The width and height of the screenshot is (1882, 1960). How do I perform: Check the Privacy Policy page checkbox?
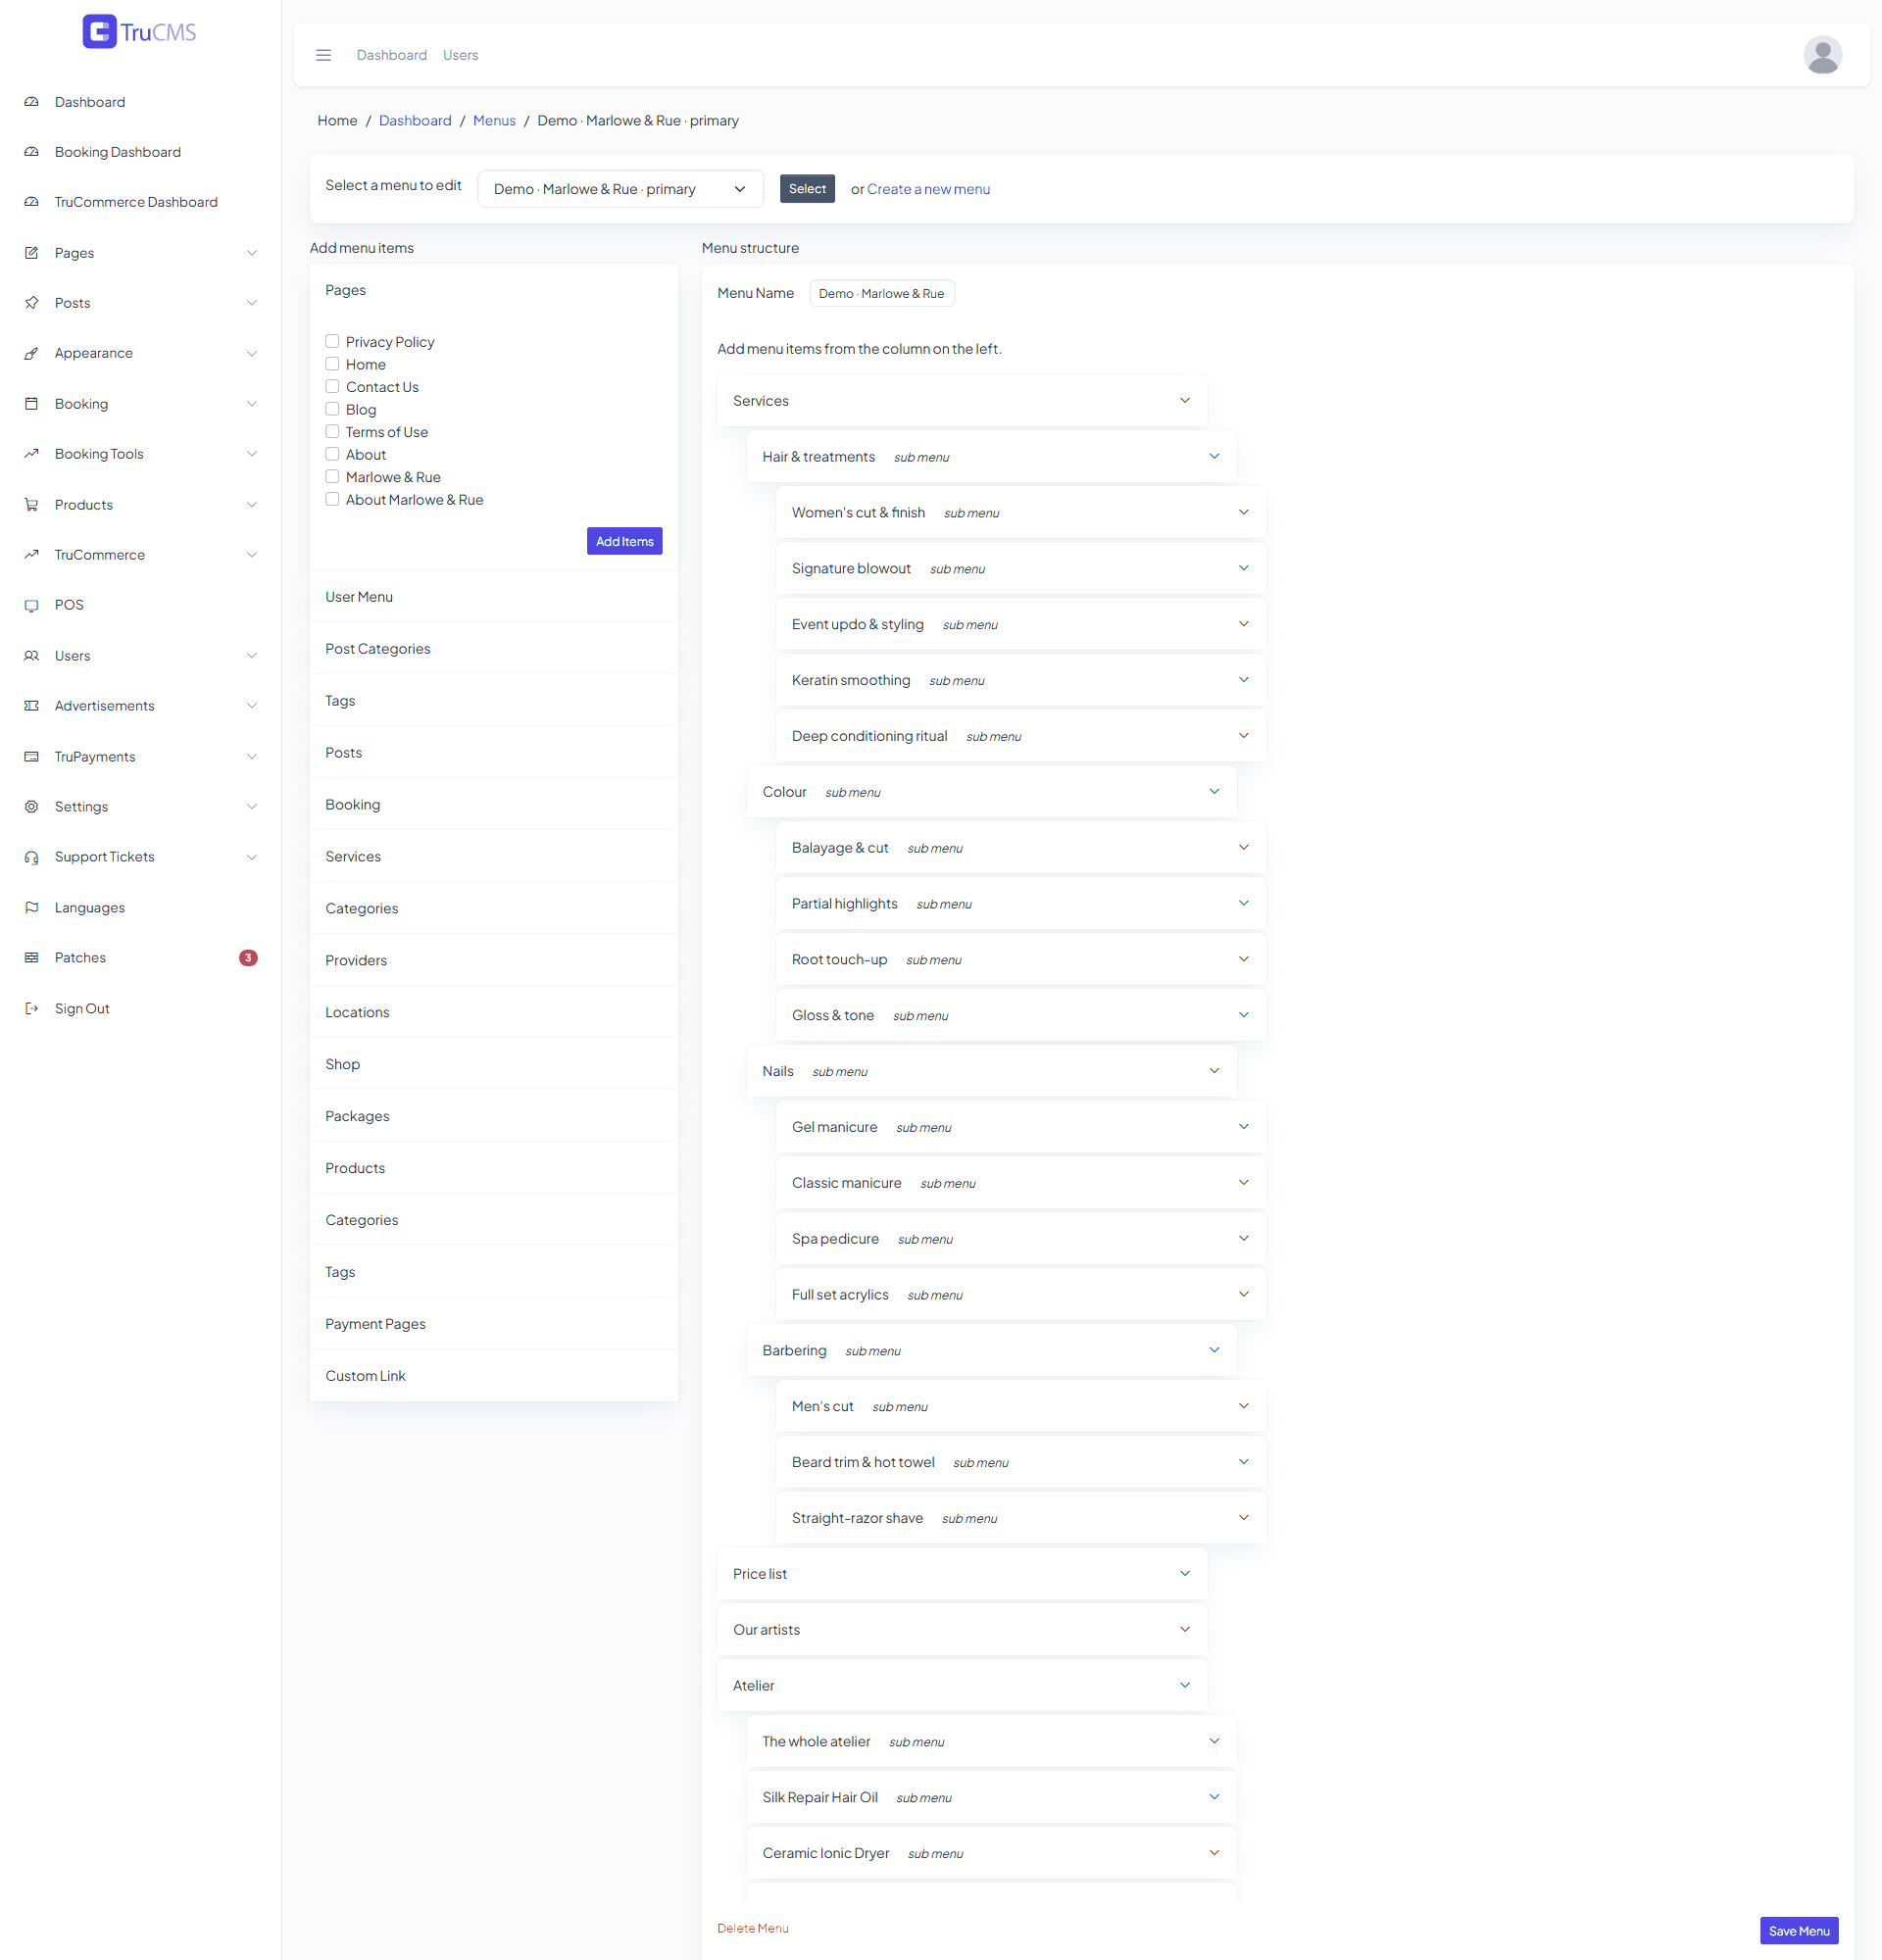[332, 341]
